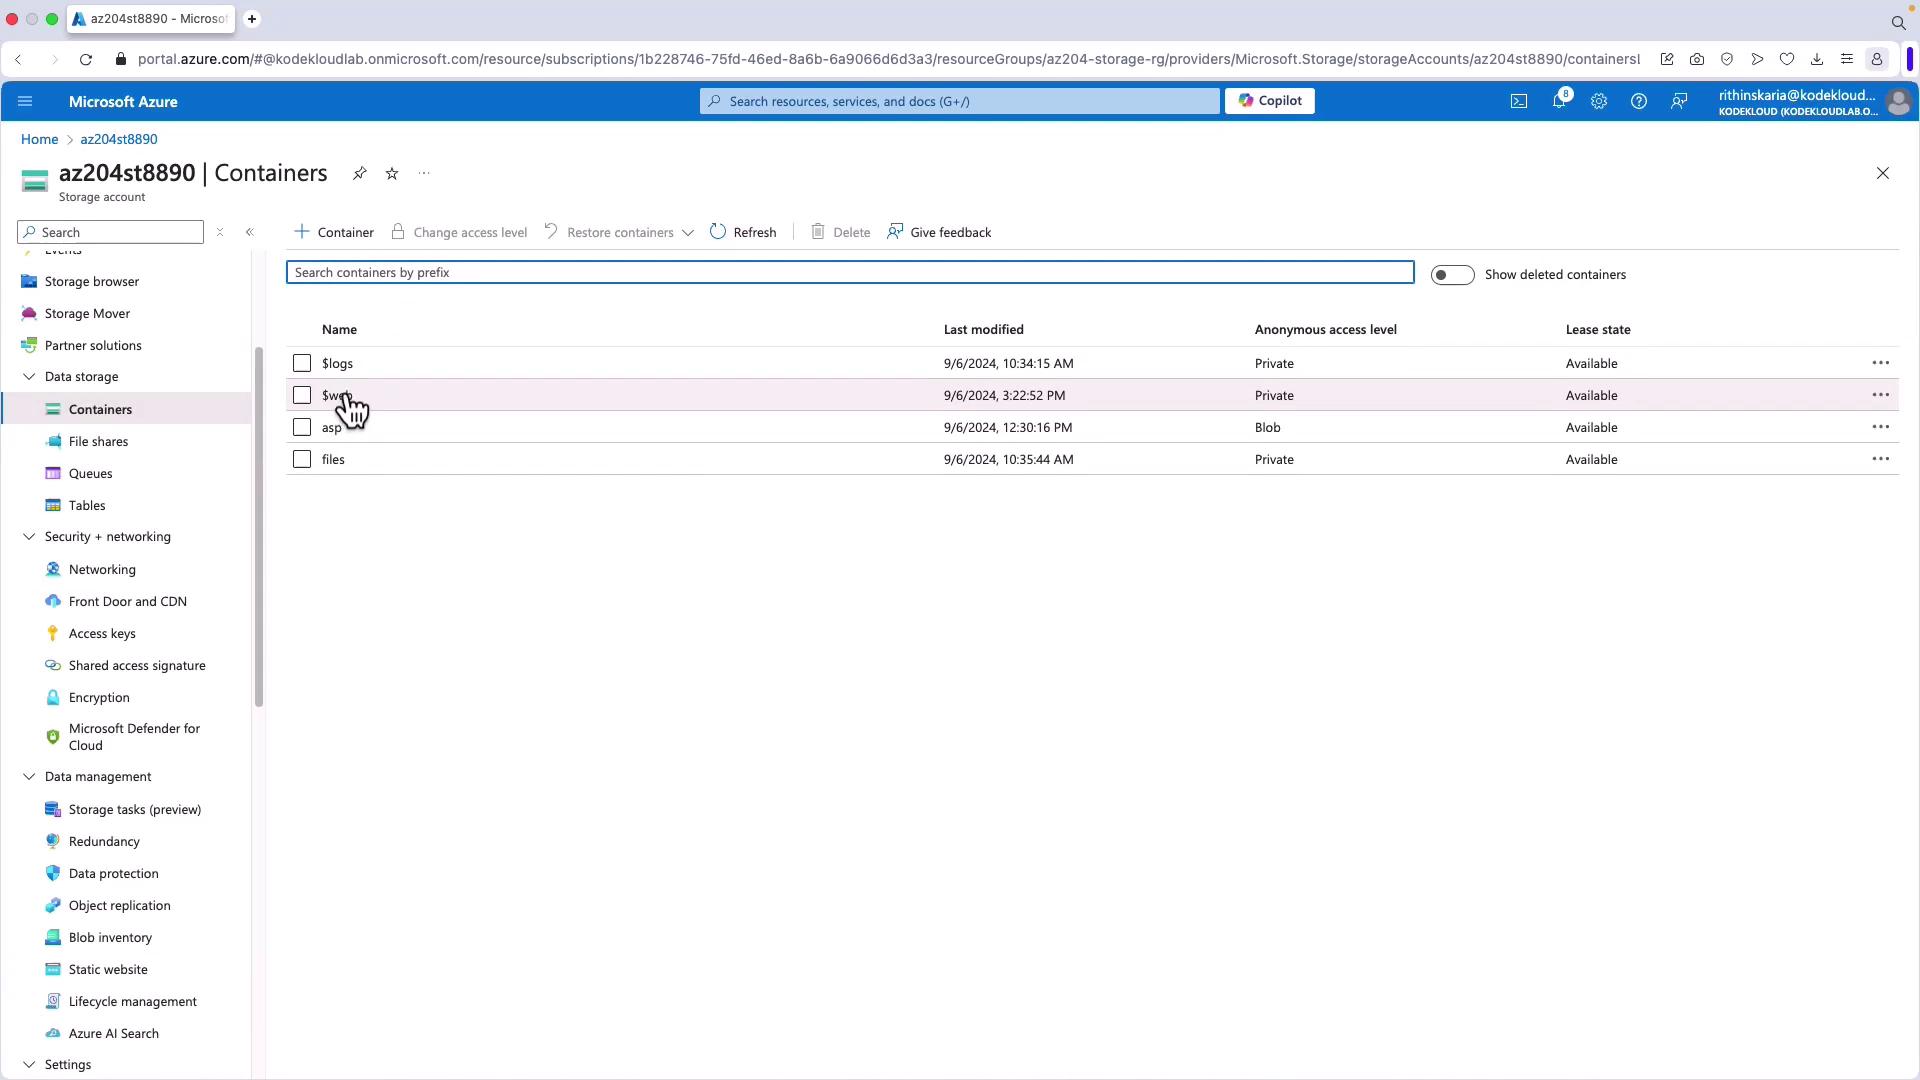Viewport: 1920px width, 1080px height.
Task: Collapse the sidebar with double chevron
Action: pyautogui.click(x=250, y=232)
